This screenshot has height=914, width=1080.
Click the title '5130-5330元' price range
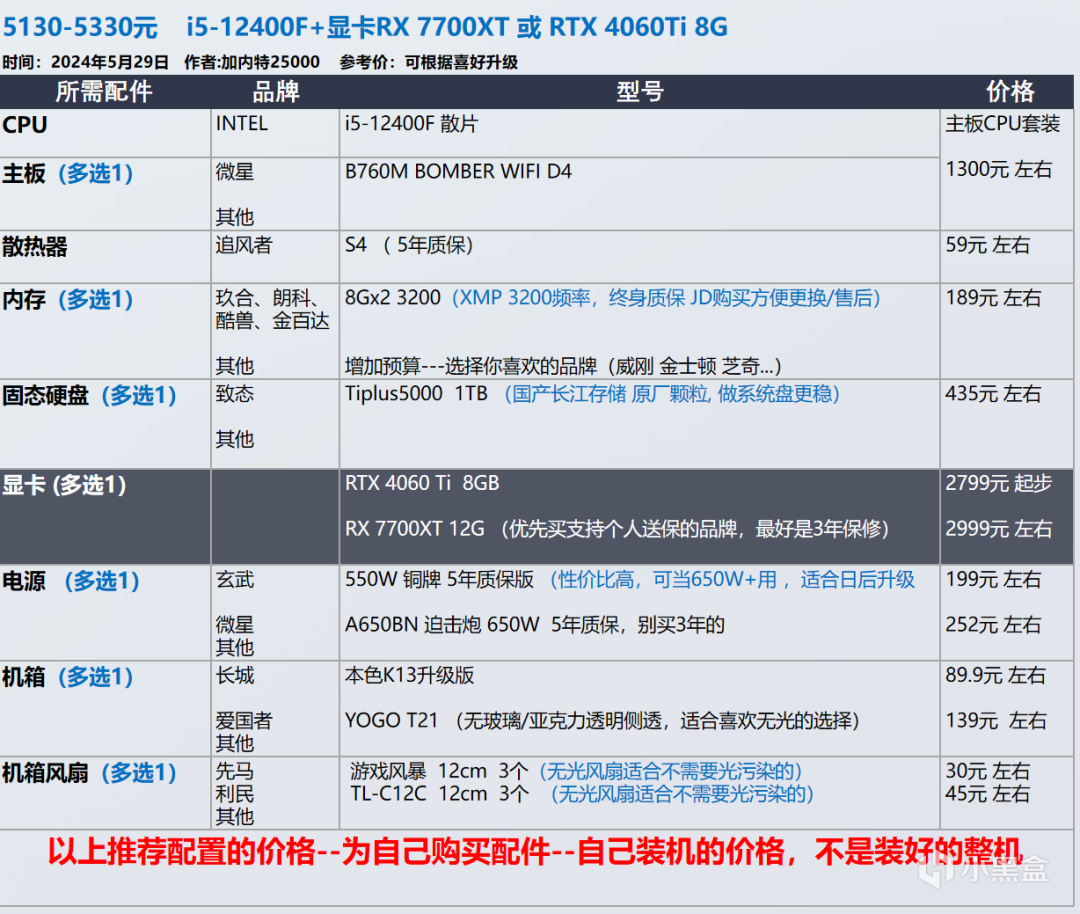click(80, 27)
